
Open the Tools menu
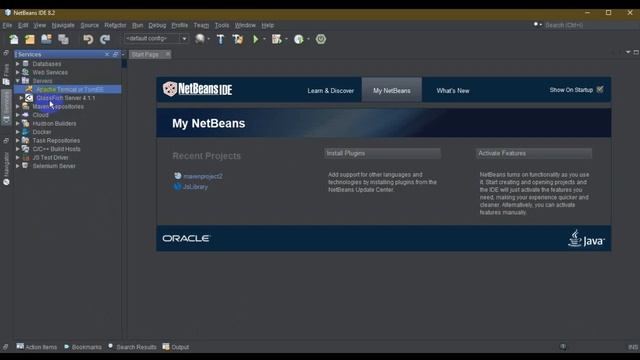[x=222, y=25]
